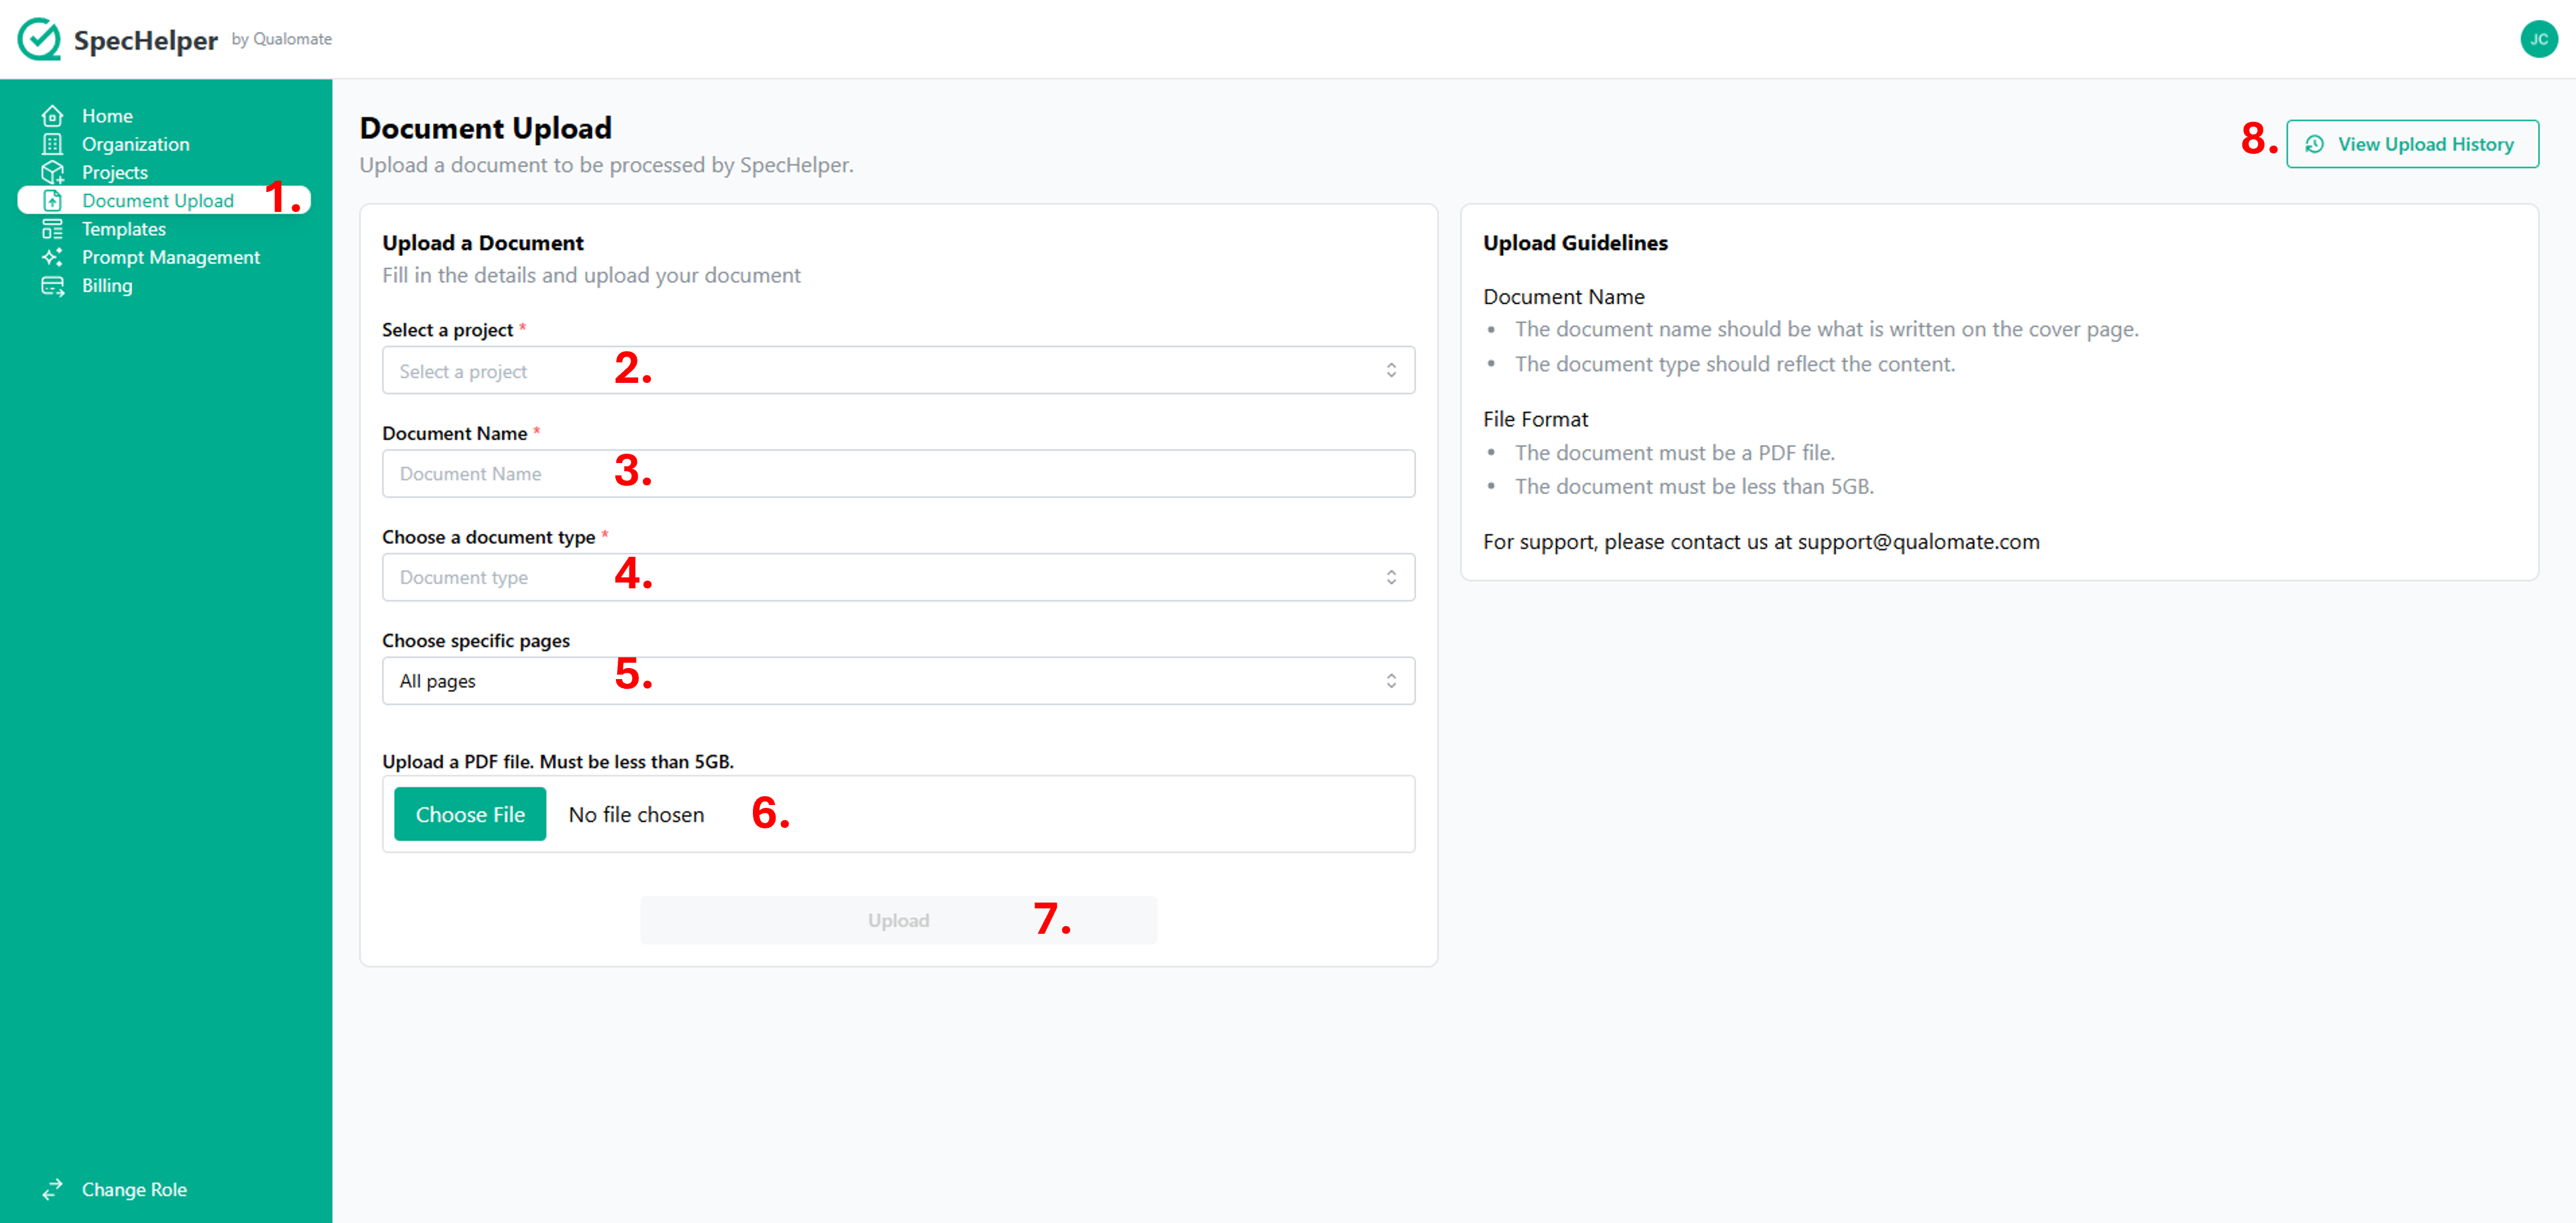Focus the Document Name text field
Screen dimensions: 2576x1223
(x=897, y=474)
